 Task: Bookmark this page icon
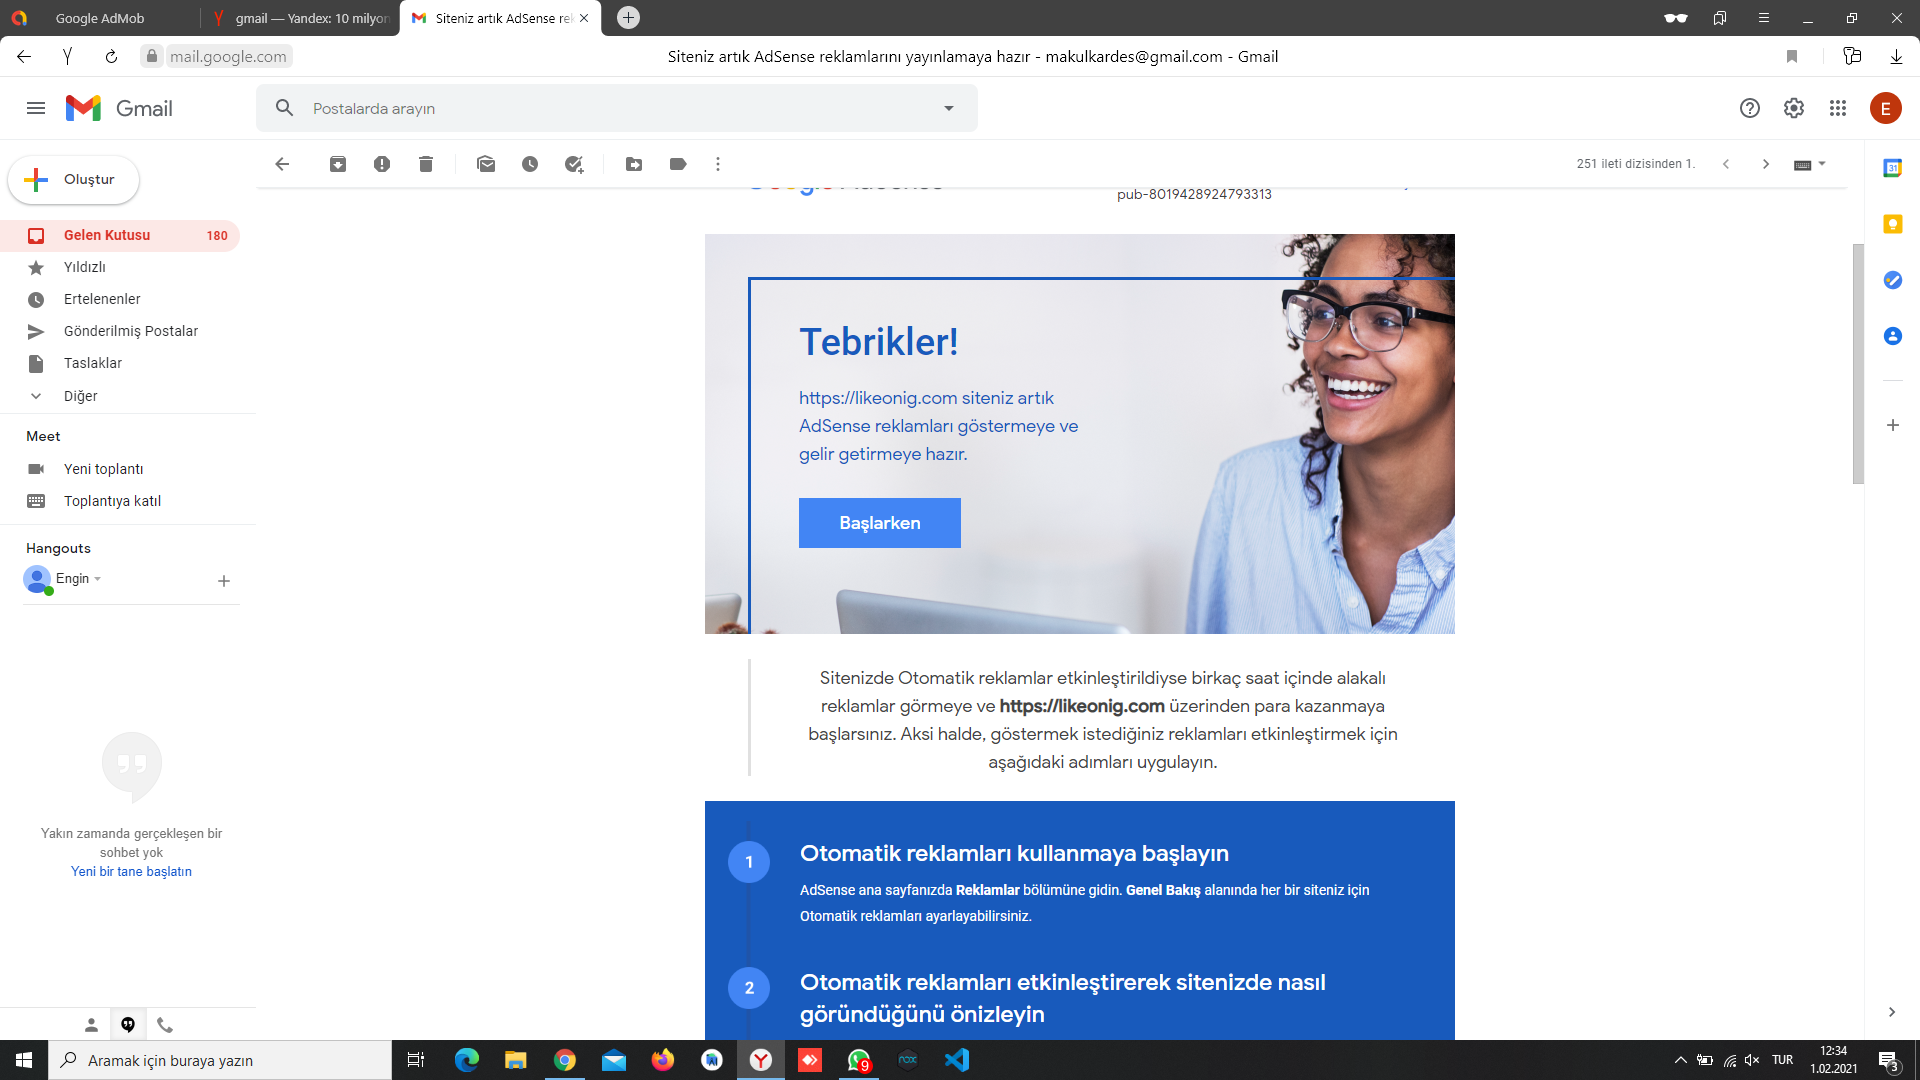coord(1792,57)
